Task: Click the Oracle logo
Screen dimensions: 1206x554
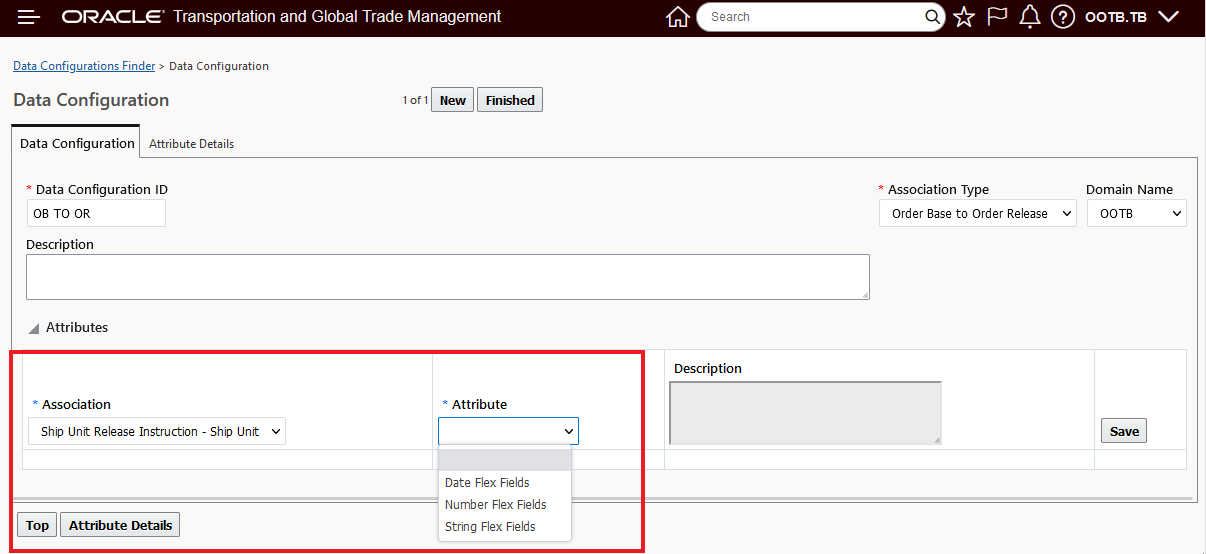Action: [x=113, y=17]
